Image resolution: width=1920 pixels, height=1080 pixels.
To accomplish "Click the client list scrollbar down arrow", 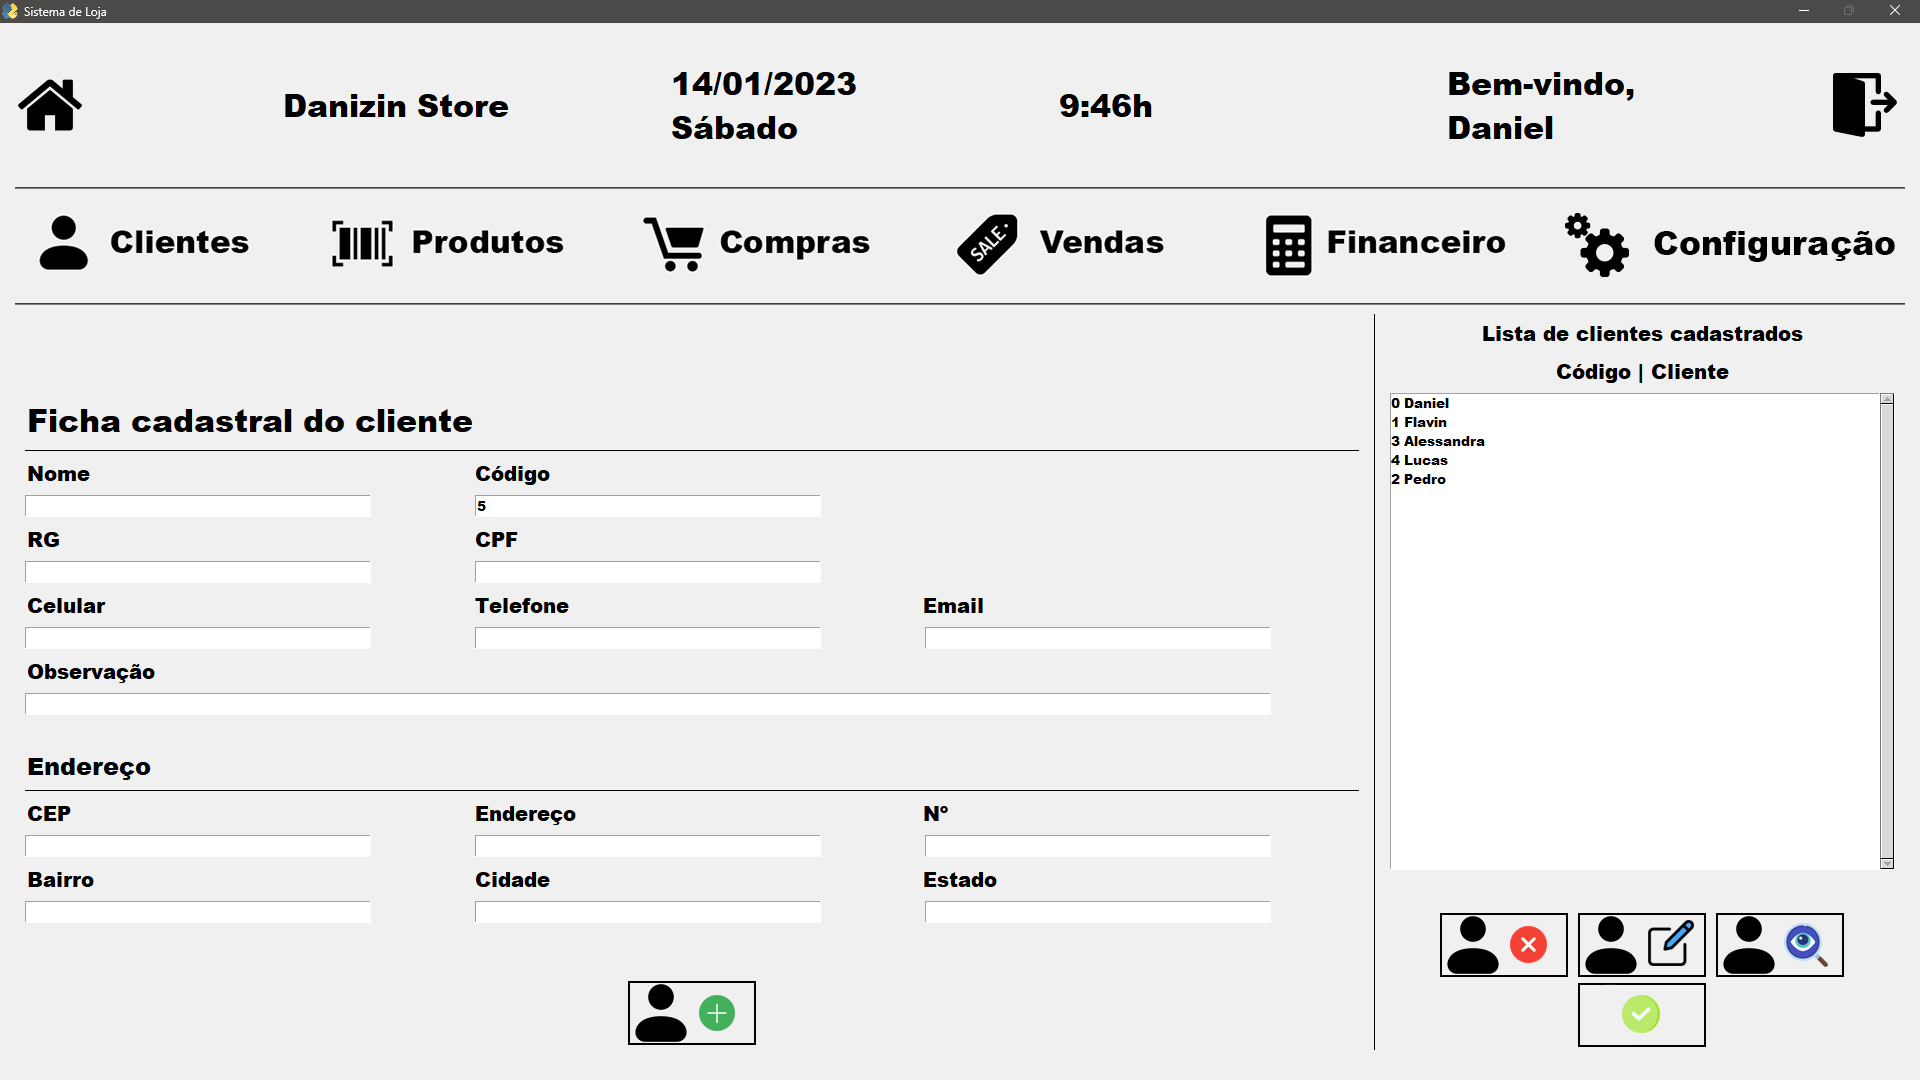I will (x=1886, y=862).
